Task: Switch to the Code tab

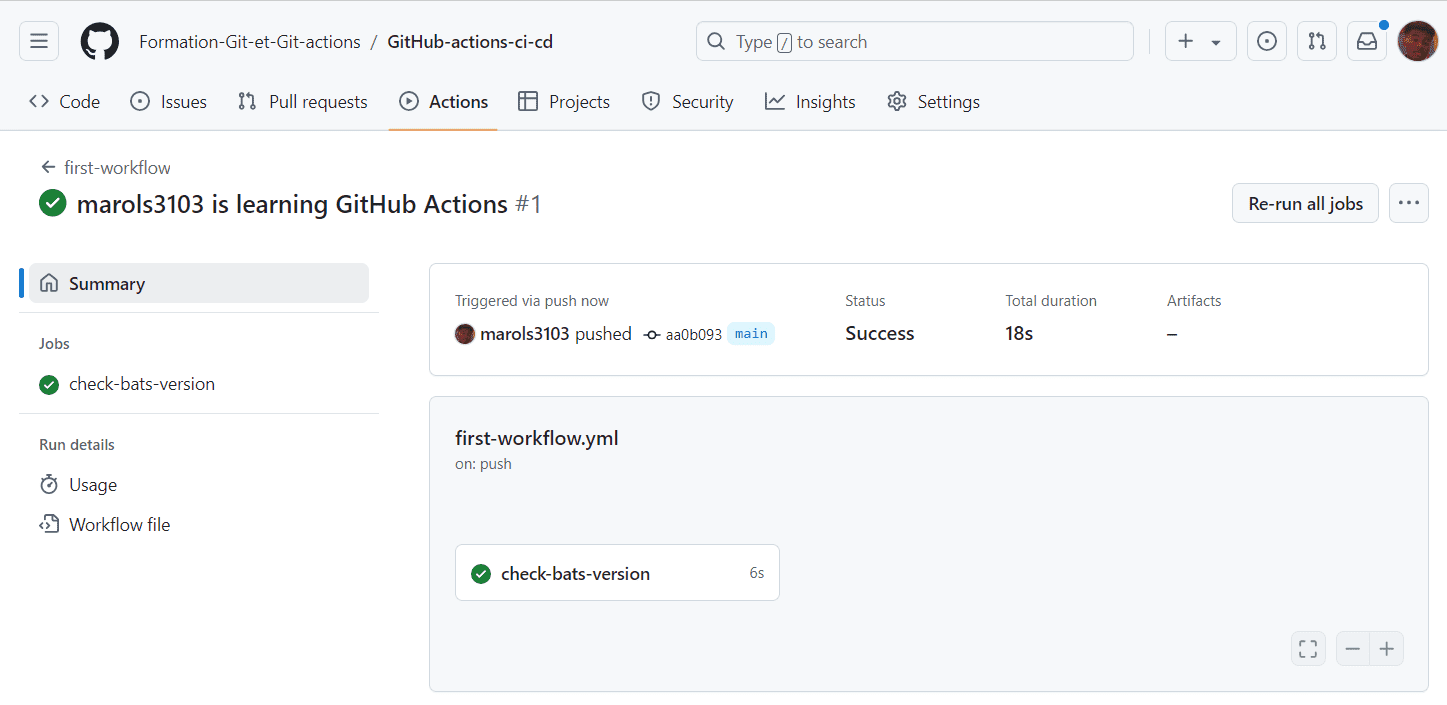Action: coord(64,101)
